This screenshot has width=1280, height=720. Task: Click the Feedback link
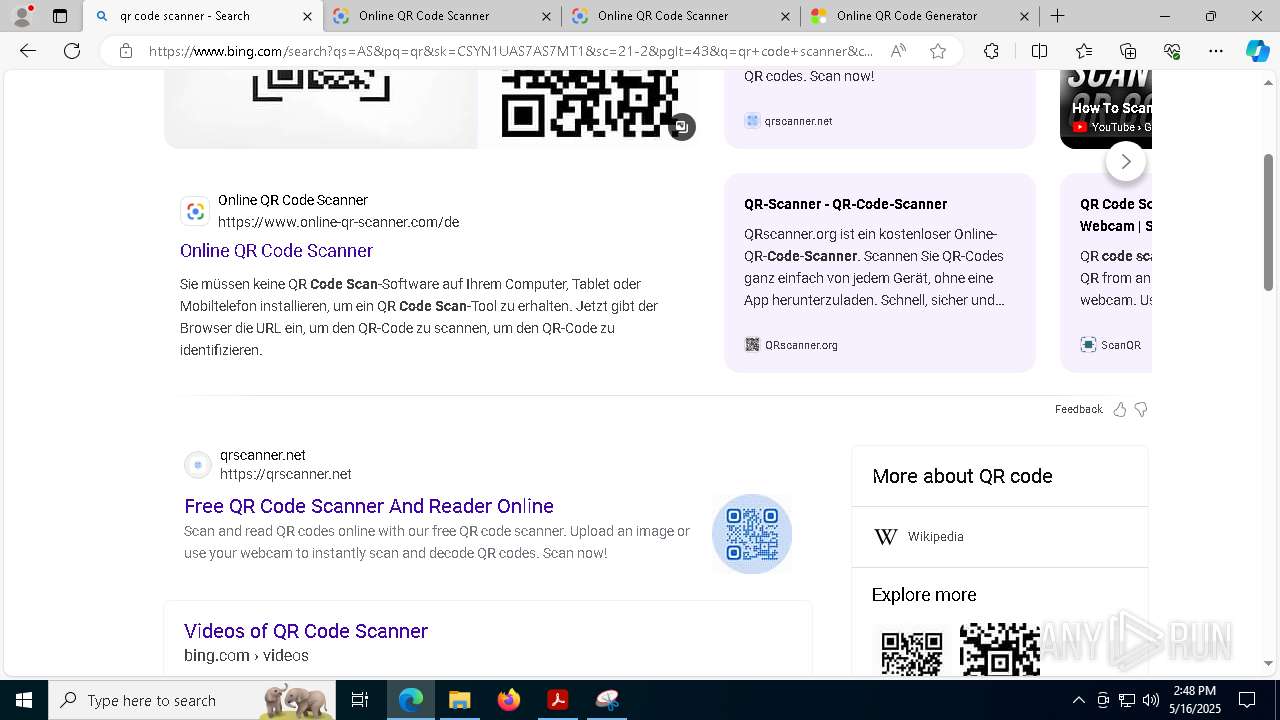pyautogui.click(x=1078, y=409)
